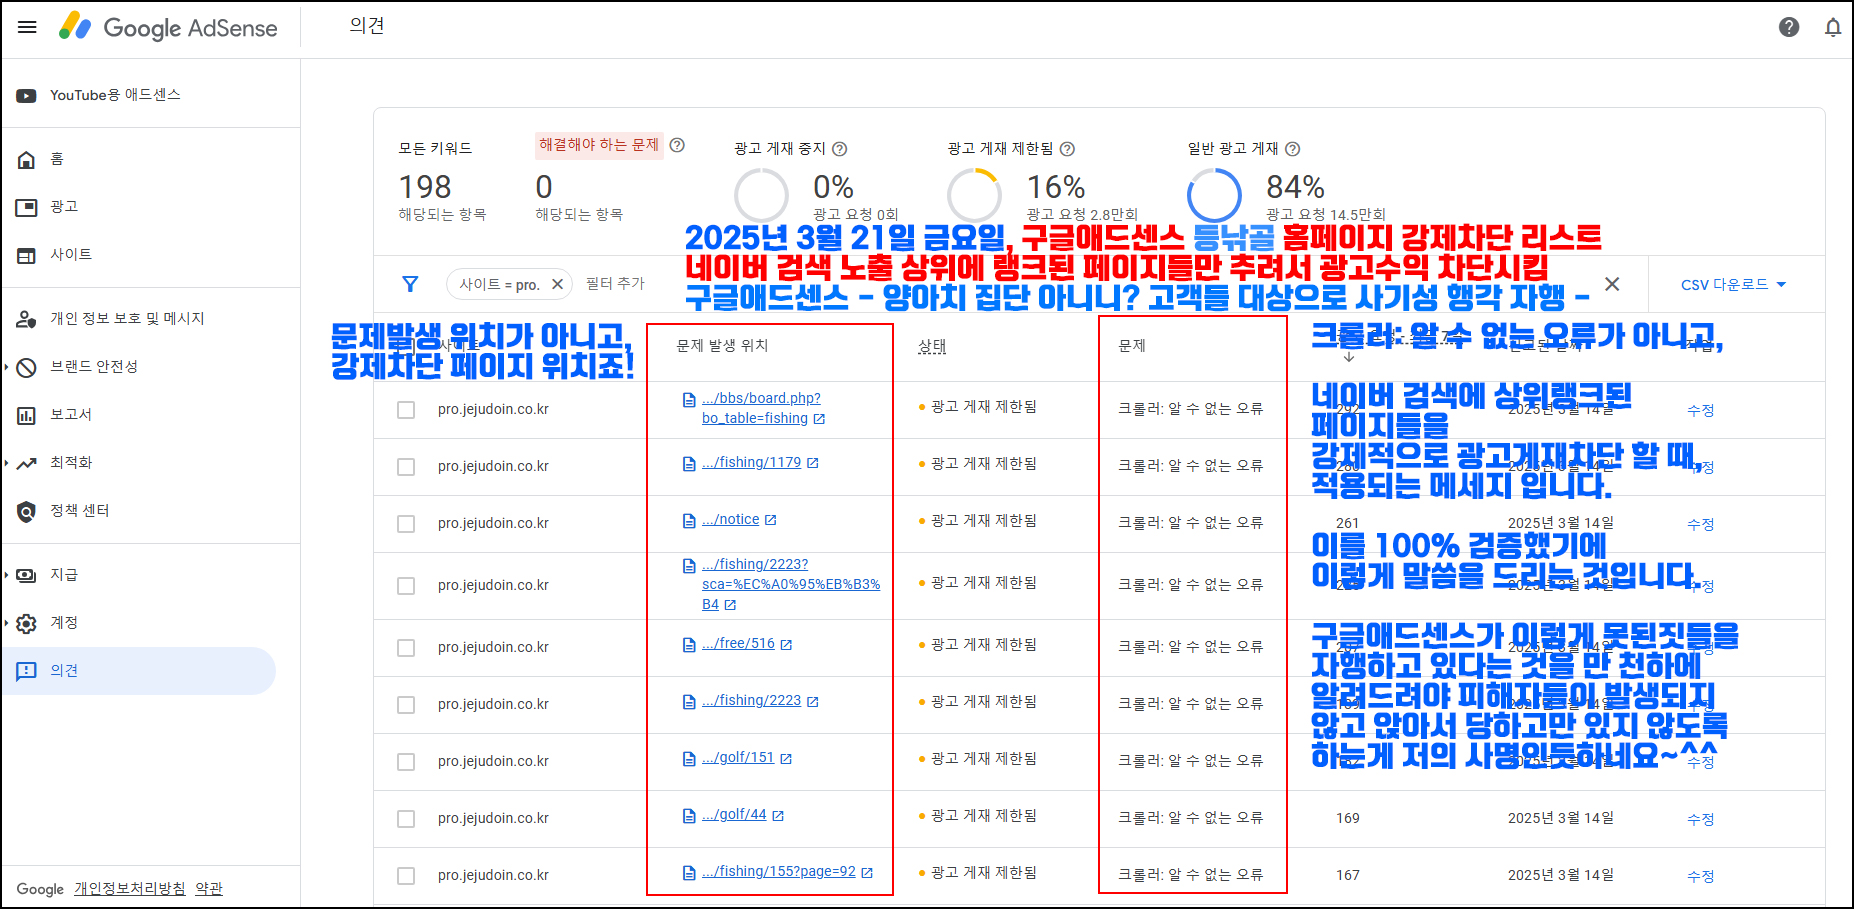Help icon next to 광고 게재 중지

[x=840, y=149]
